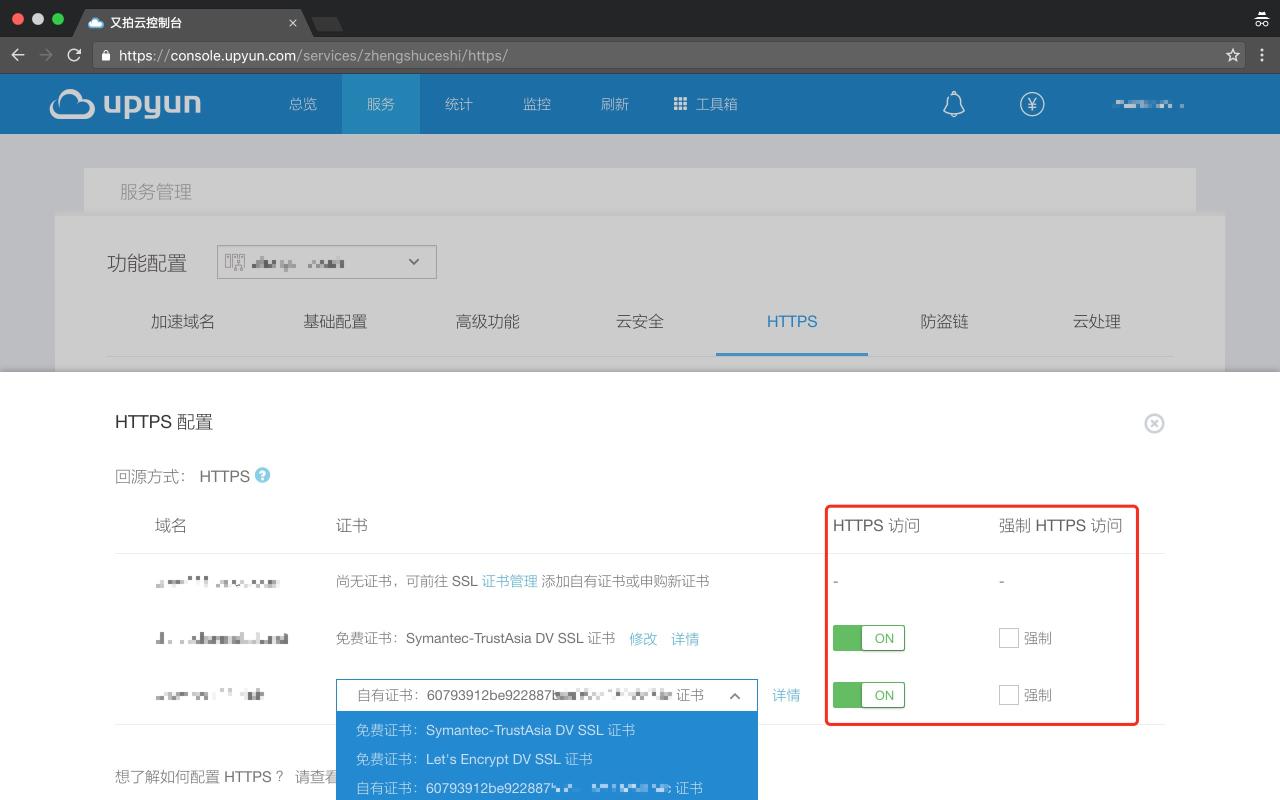Close the HTTPS configuration panel
Screen dimensions: 1280x800
[x=1154, y=423]
